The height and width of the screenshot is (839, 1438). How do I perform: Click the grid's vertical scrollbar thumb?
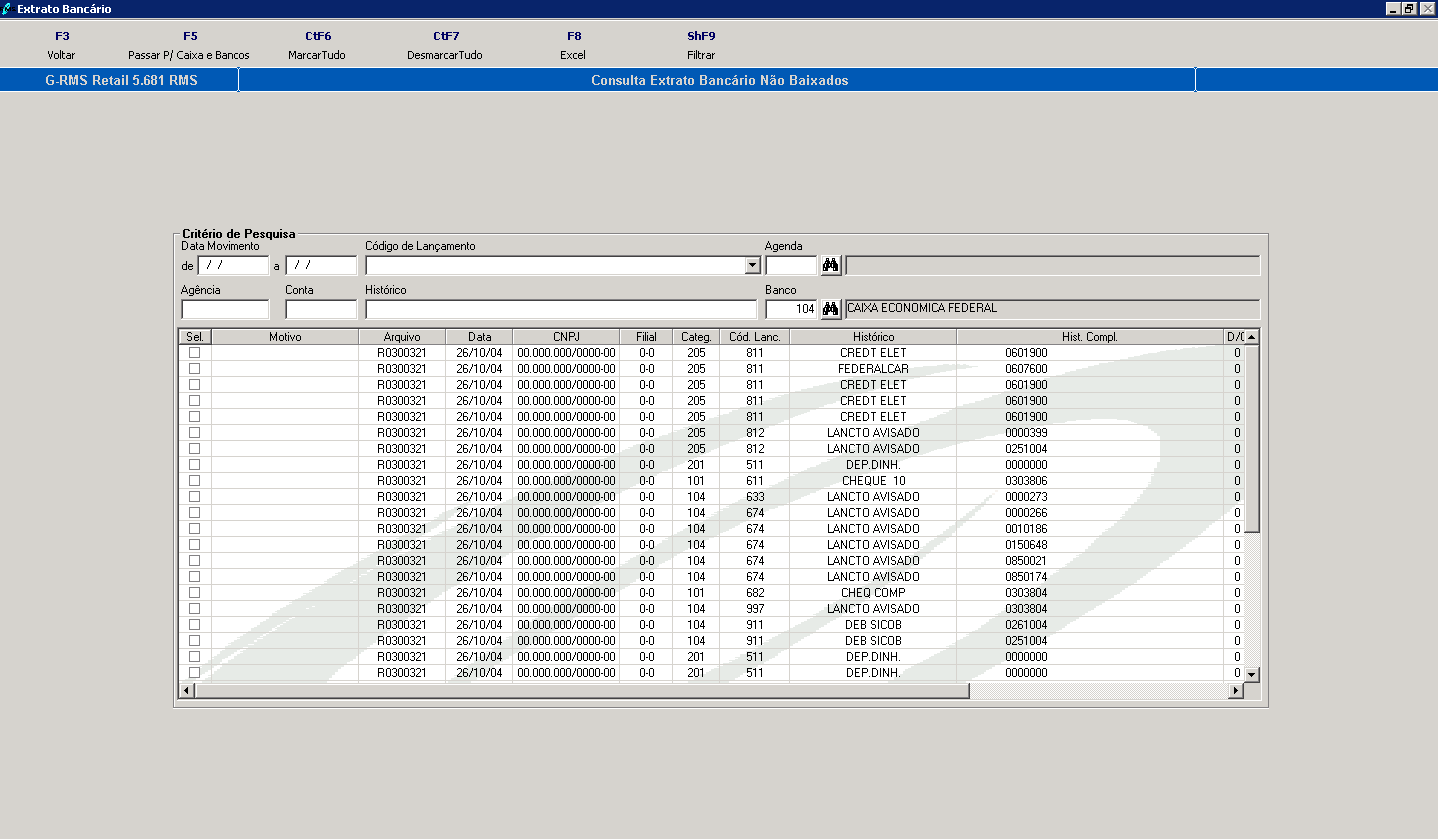tap(1251, 438)
